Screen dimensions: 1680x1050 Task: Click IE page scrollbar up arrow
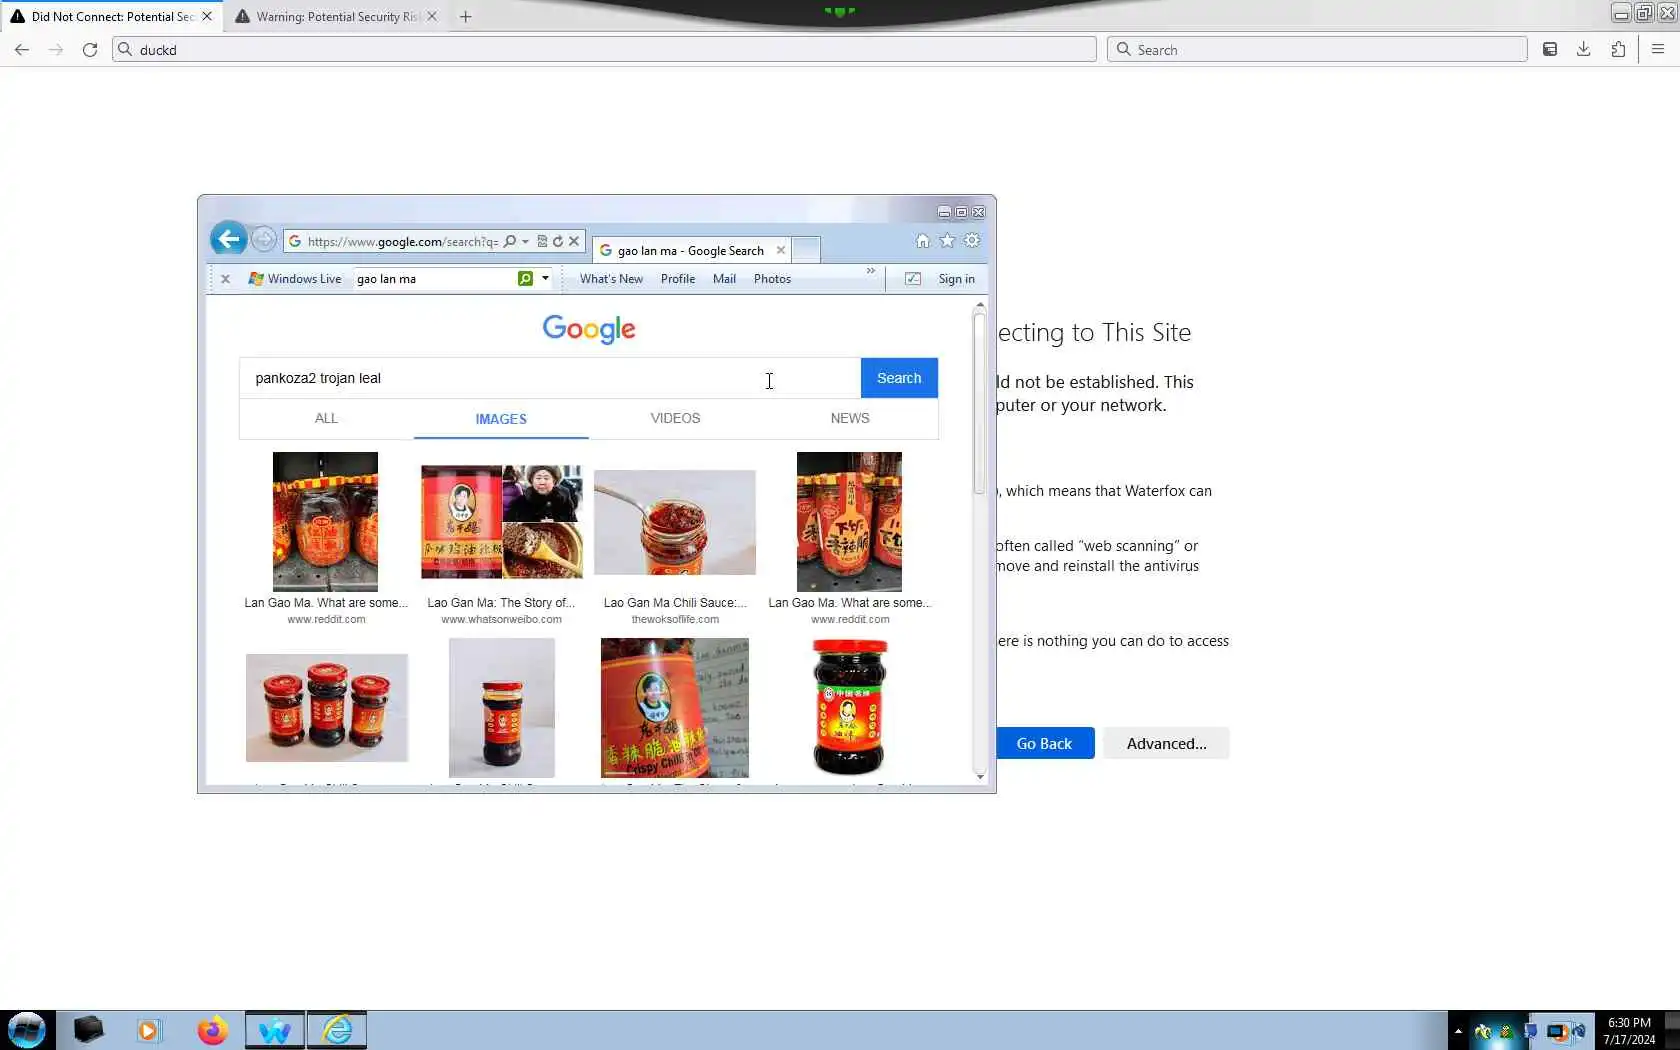[x=980, y=305]
